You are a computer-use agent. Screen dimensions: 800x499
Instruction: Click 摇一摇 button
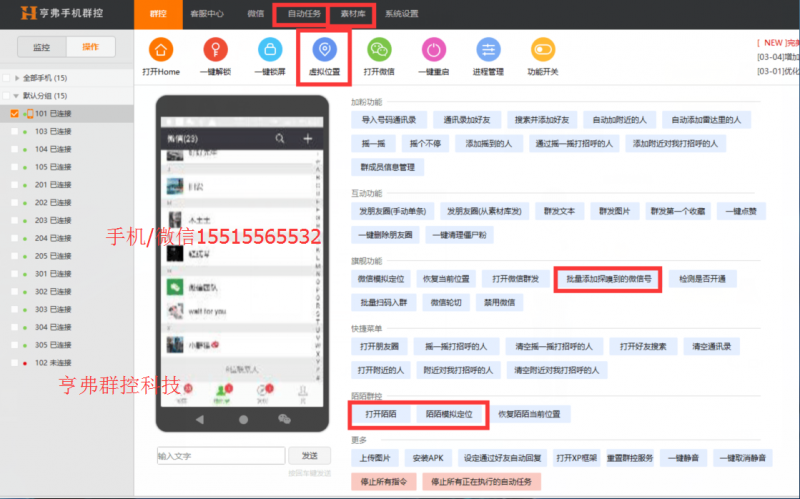click(x=373, y=143)
